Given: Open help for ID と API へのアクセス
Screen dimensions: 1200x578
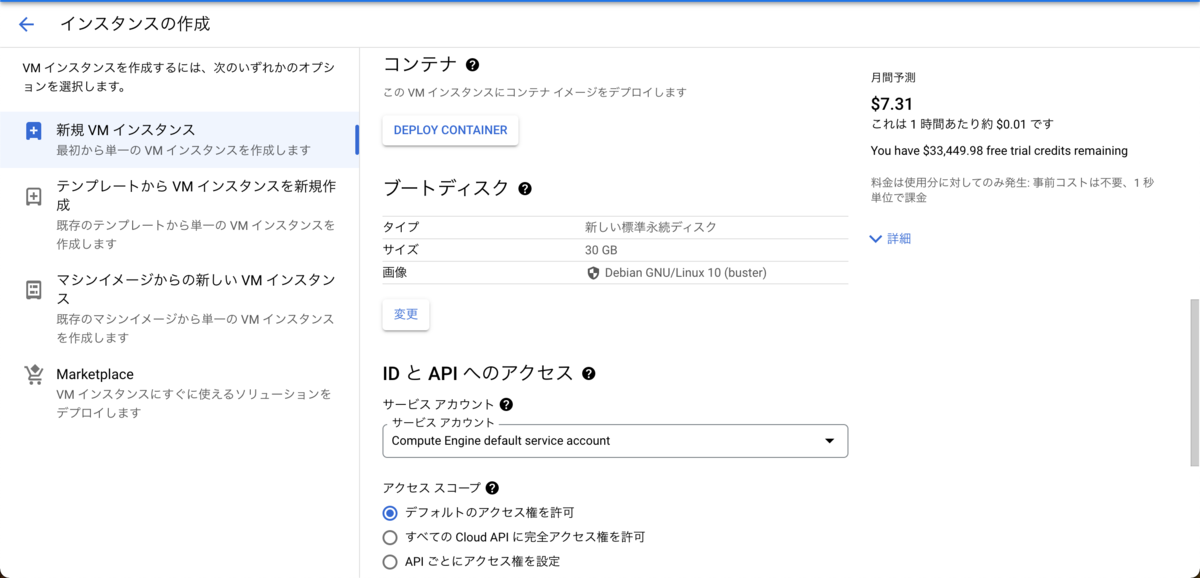Looking at the screenshot, I should (x=589, y=374).
